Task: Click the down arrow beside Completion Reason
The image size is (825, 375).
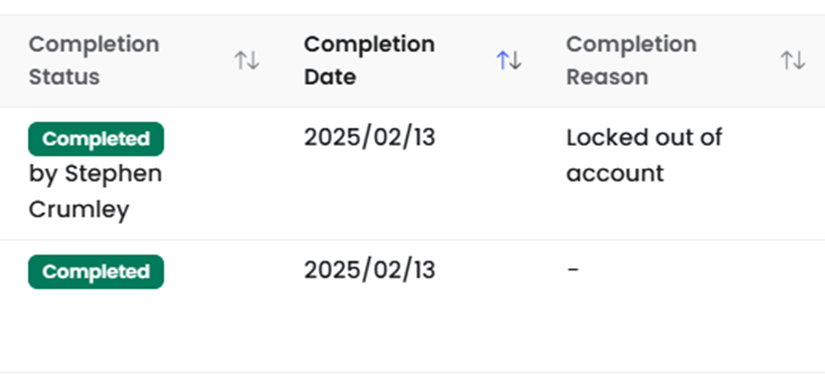Action: (x=799, y=61)
